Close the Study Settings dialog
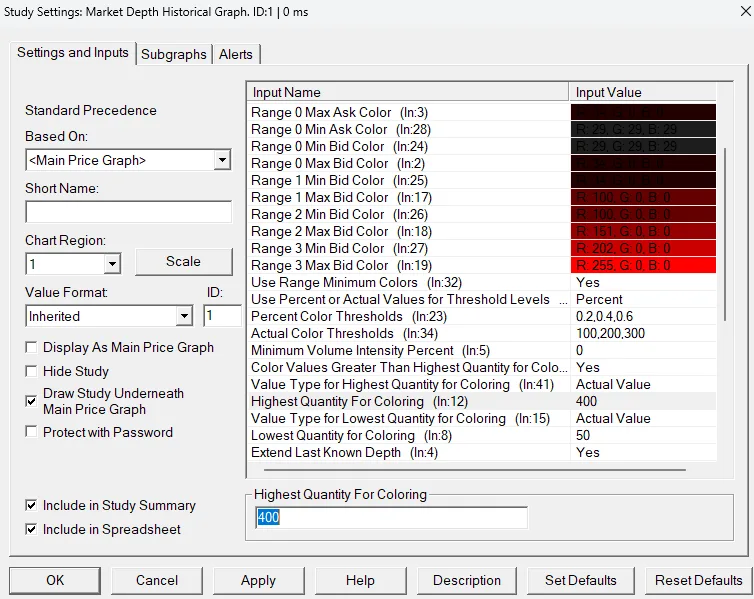The image size is (754, 599). 745,11
